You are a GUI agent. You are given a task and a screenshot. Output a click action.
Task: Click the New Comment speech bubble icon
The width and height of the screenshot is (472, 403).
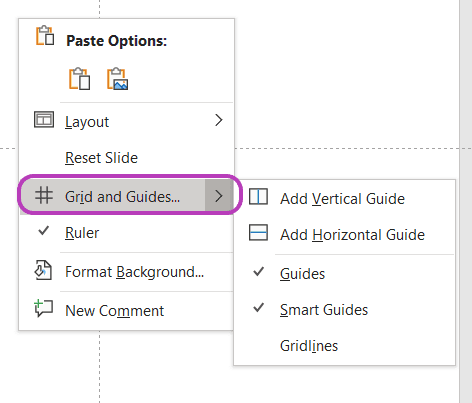(43, 308)
